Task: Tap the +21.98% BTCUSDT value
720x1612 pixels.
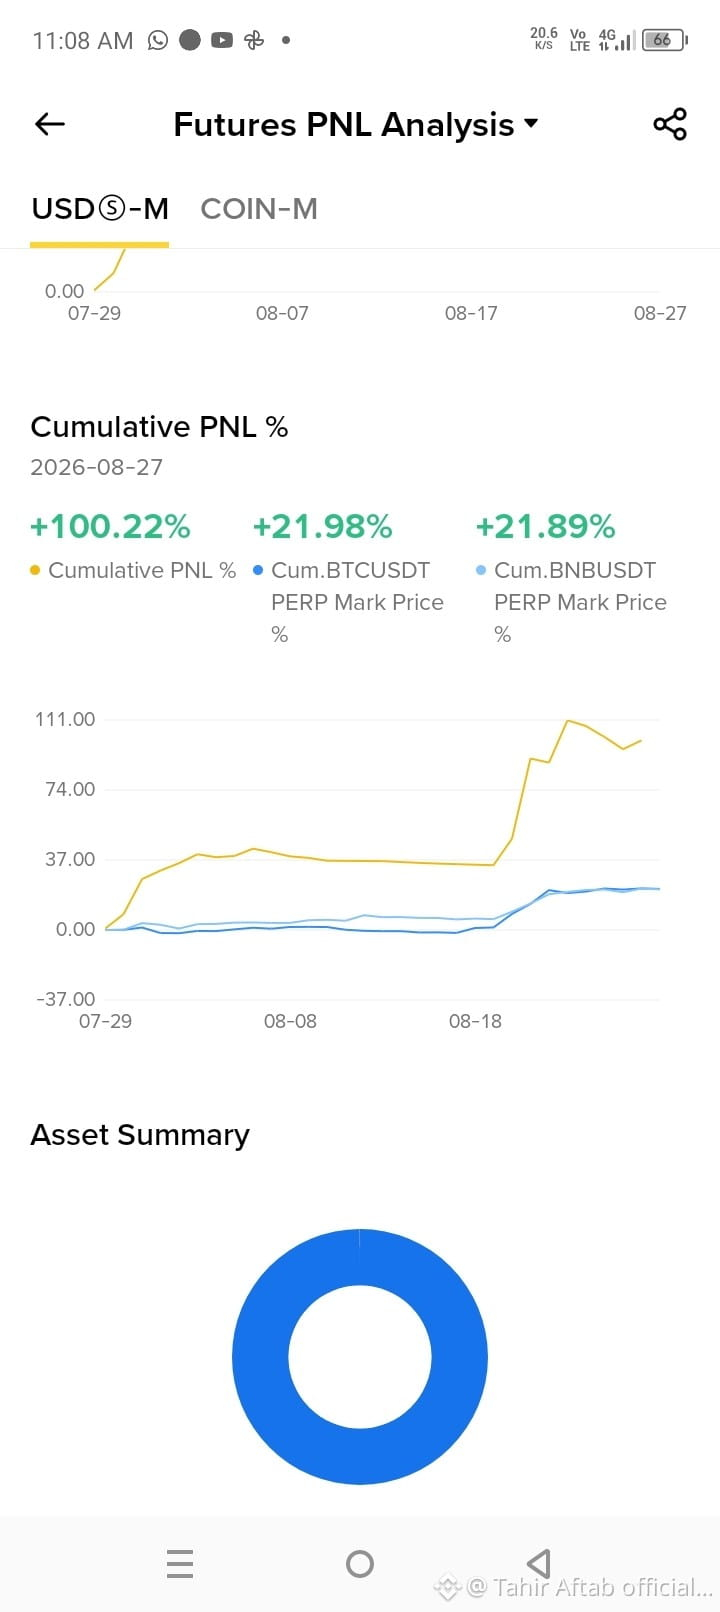Action: pos(322,526)
